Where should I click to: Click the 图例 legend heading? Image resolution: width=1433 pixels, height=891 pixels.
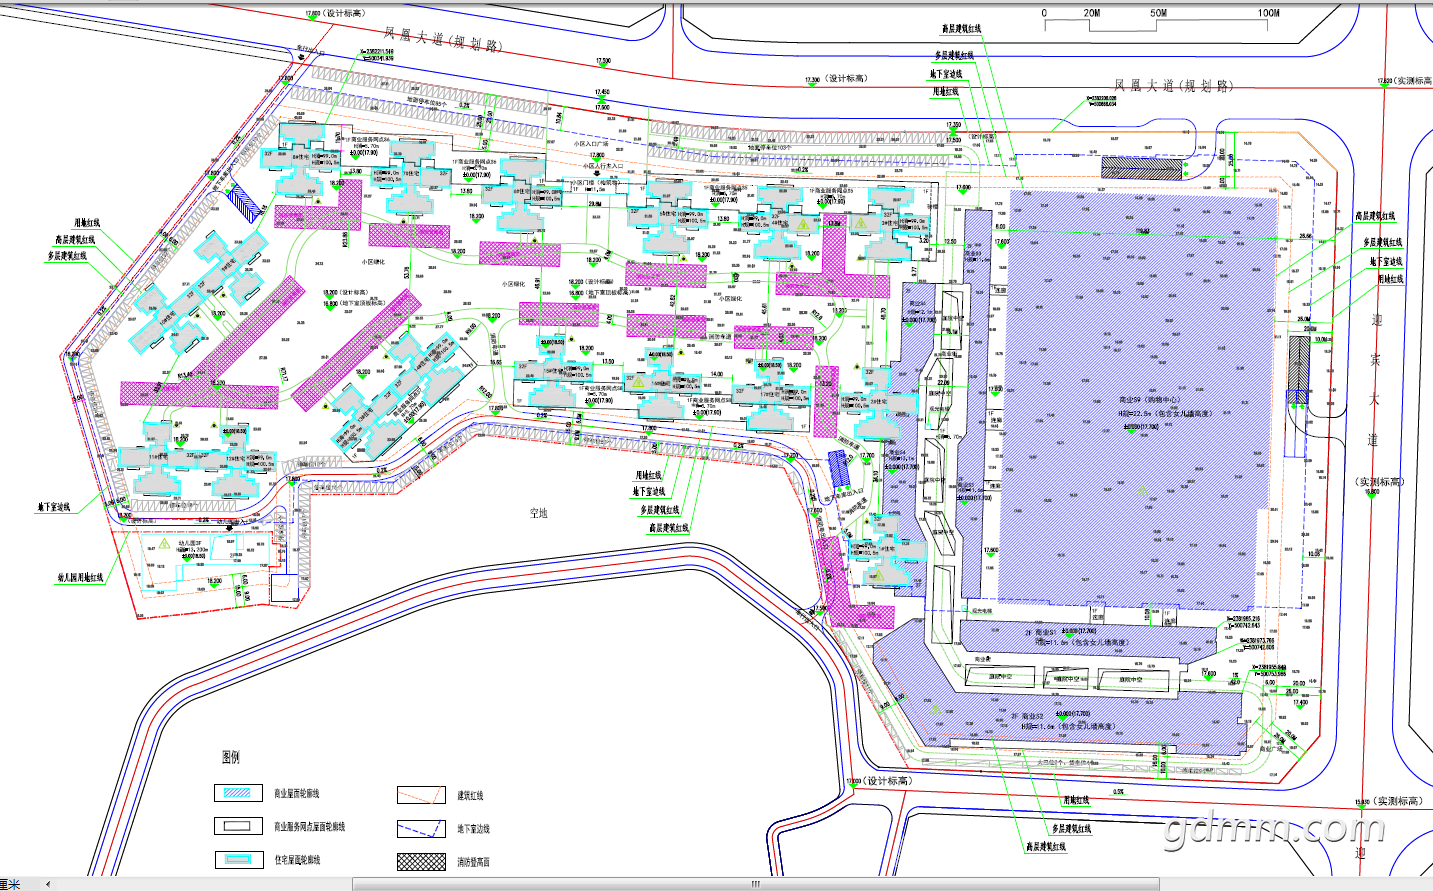click(231, 757)
